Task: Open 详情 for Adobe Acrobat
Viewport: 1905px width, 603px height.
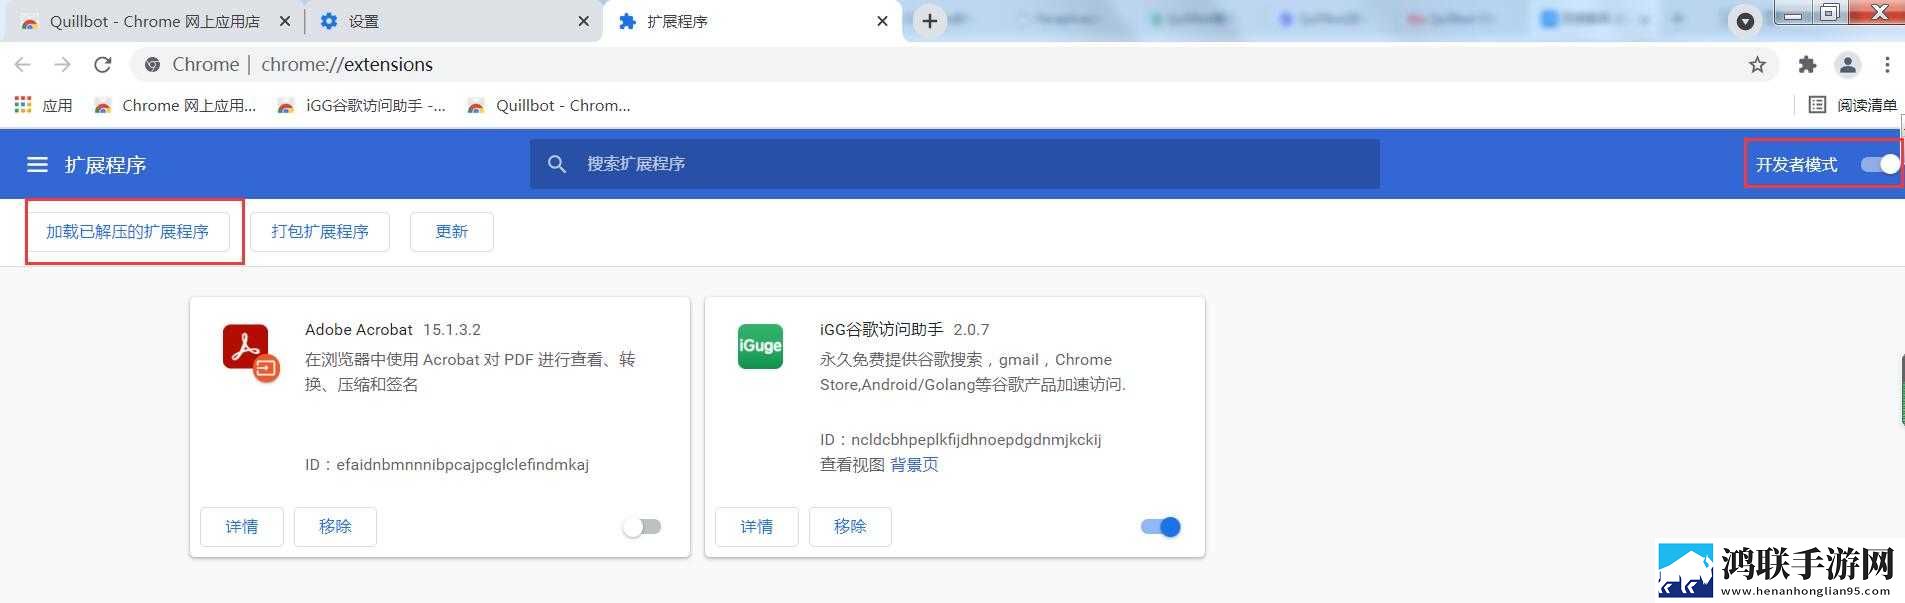Action: (x=242, y=527)
